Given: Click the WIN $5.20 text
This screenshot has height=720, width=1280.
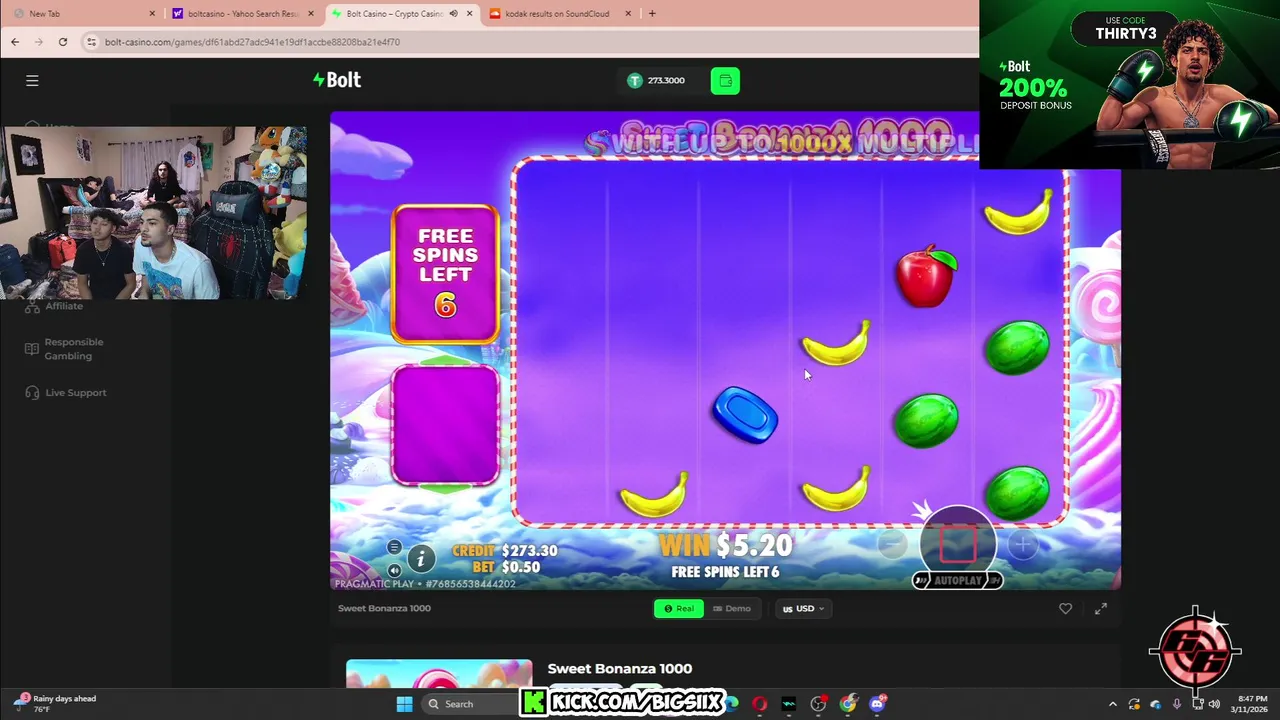Looking at the screenshot, I should coord(725,546).
